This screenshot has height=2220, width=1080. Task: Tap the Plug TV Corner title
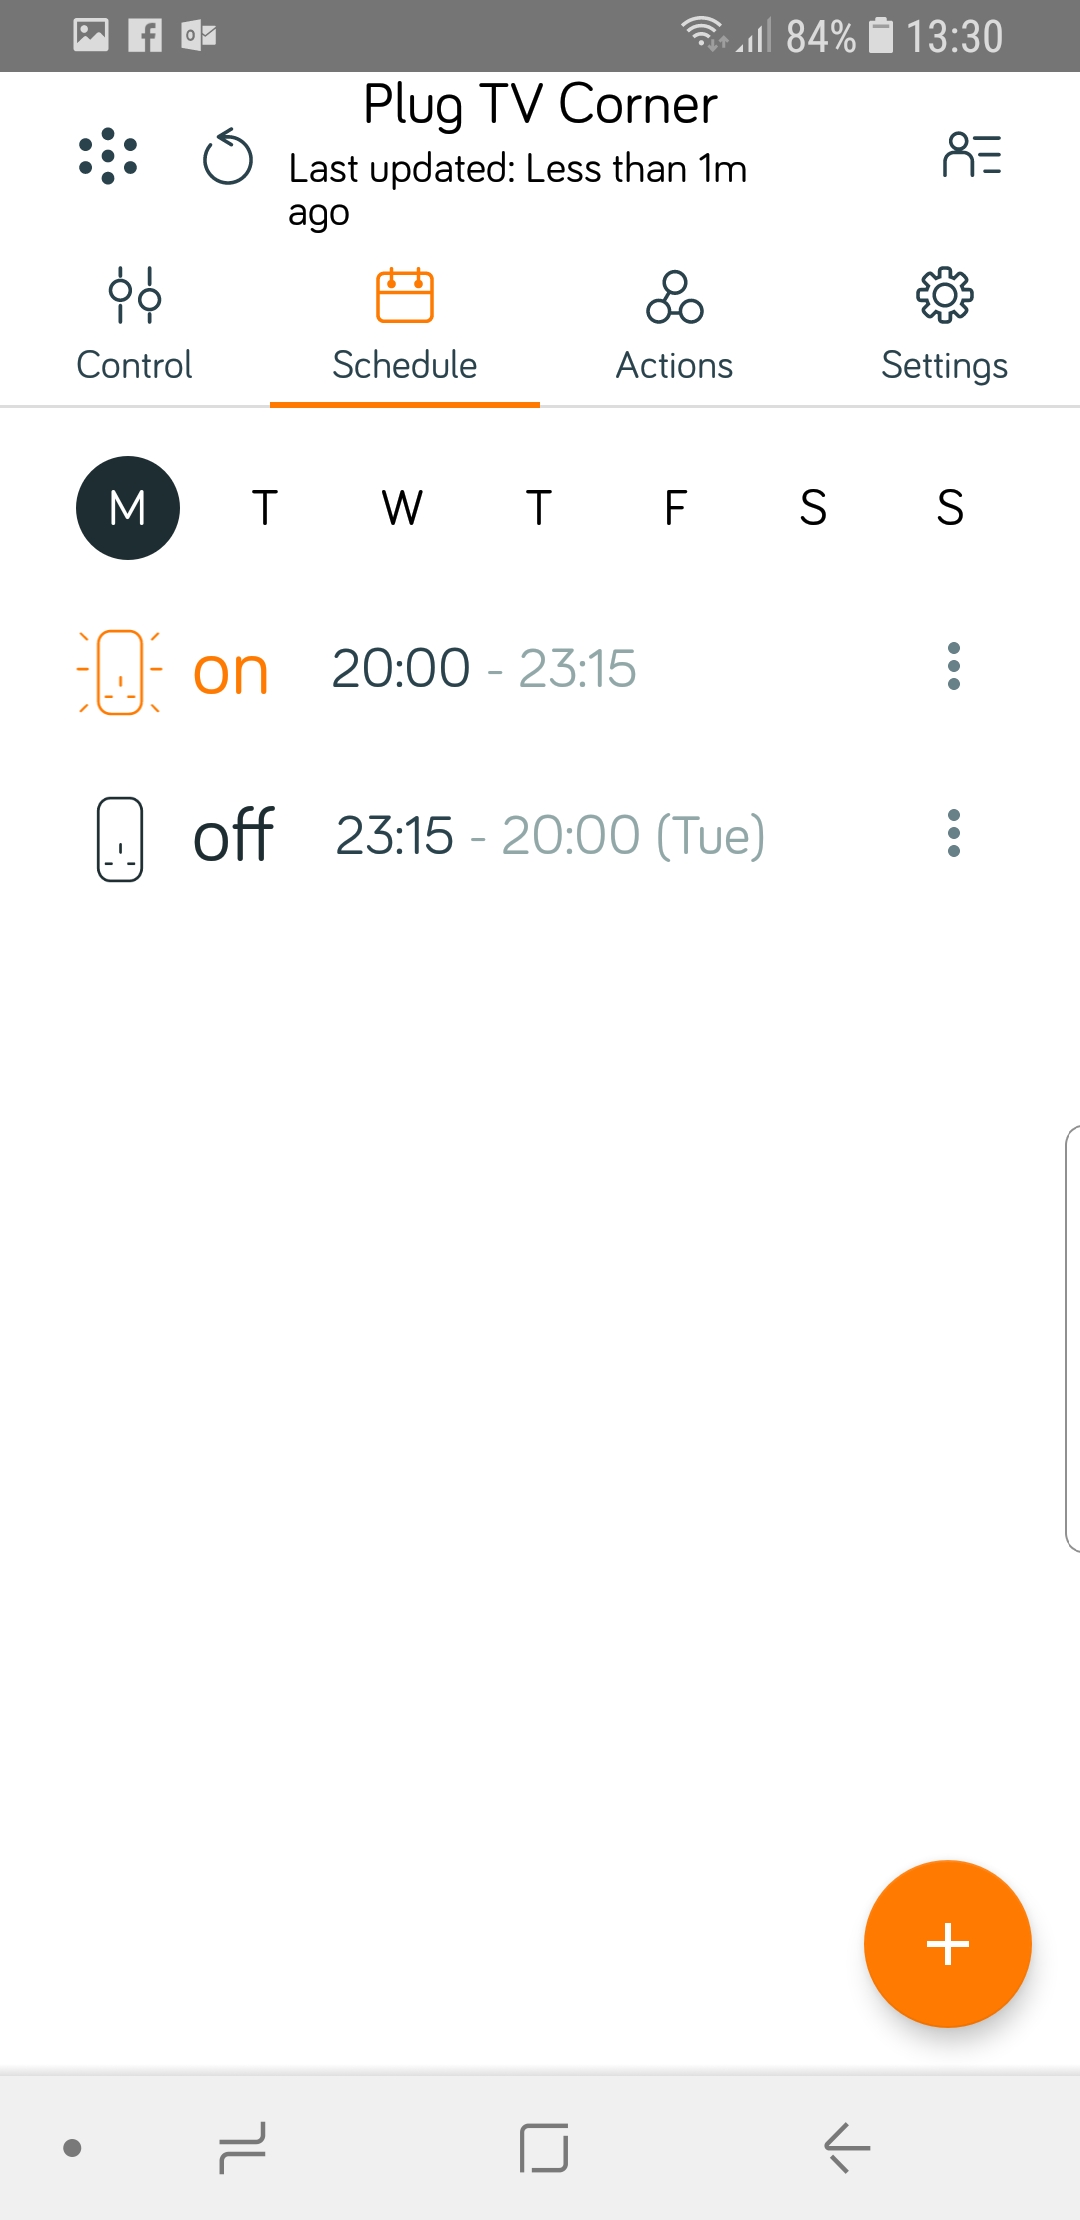(540, 104)
